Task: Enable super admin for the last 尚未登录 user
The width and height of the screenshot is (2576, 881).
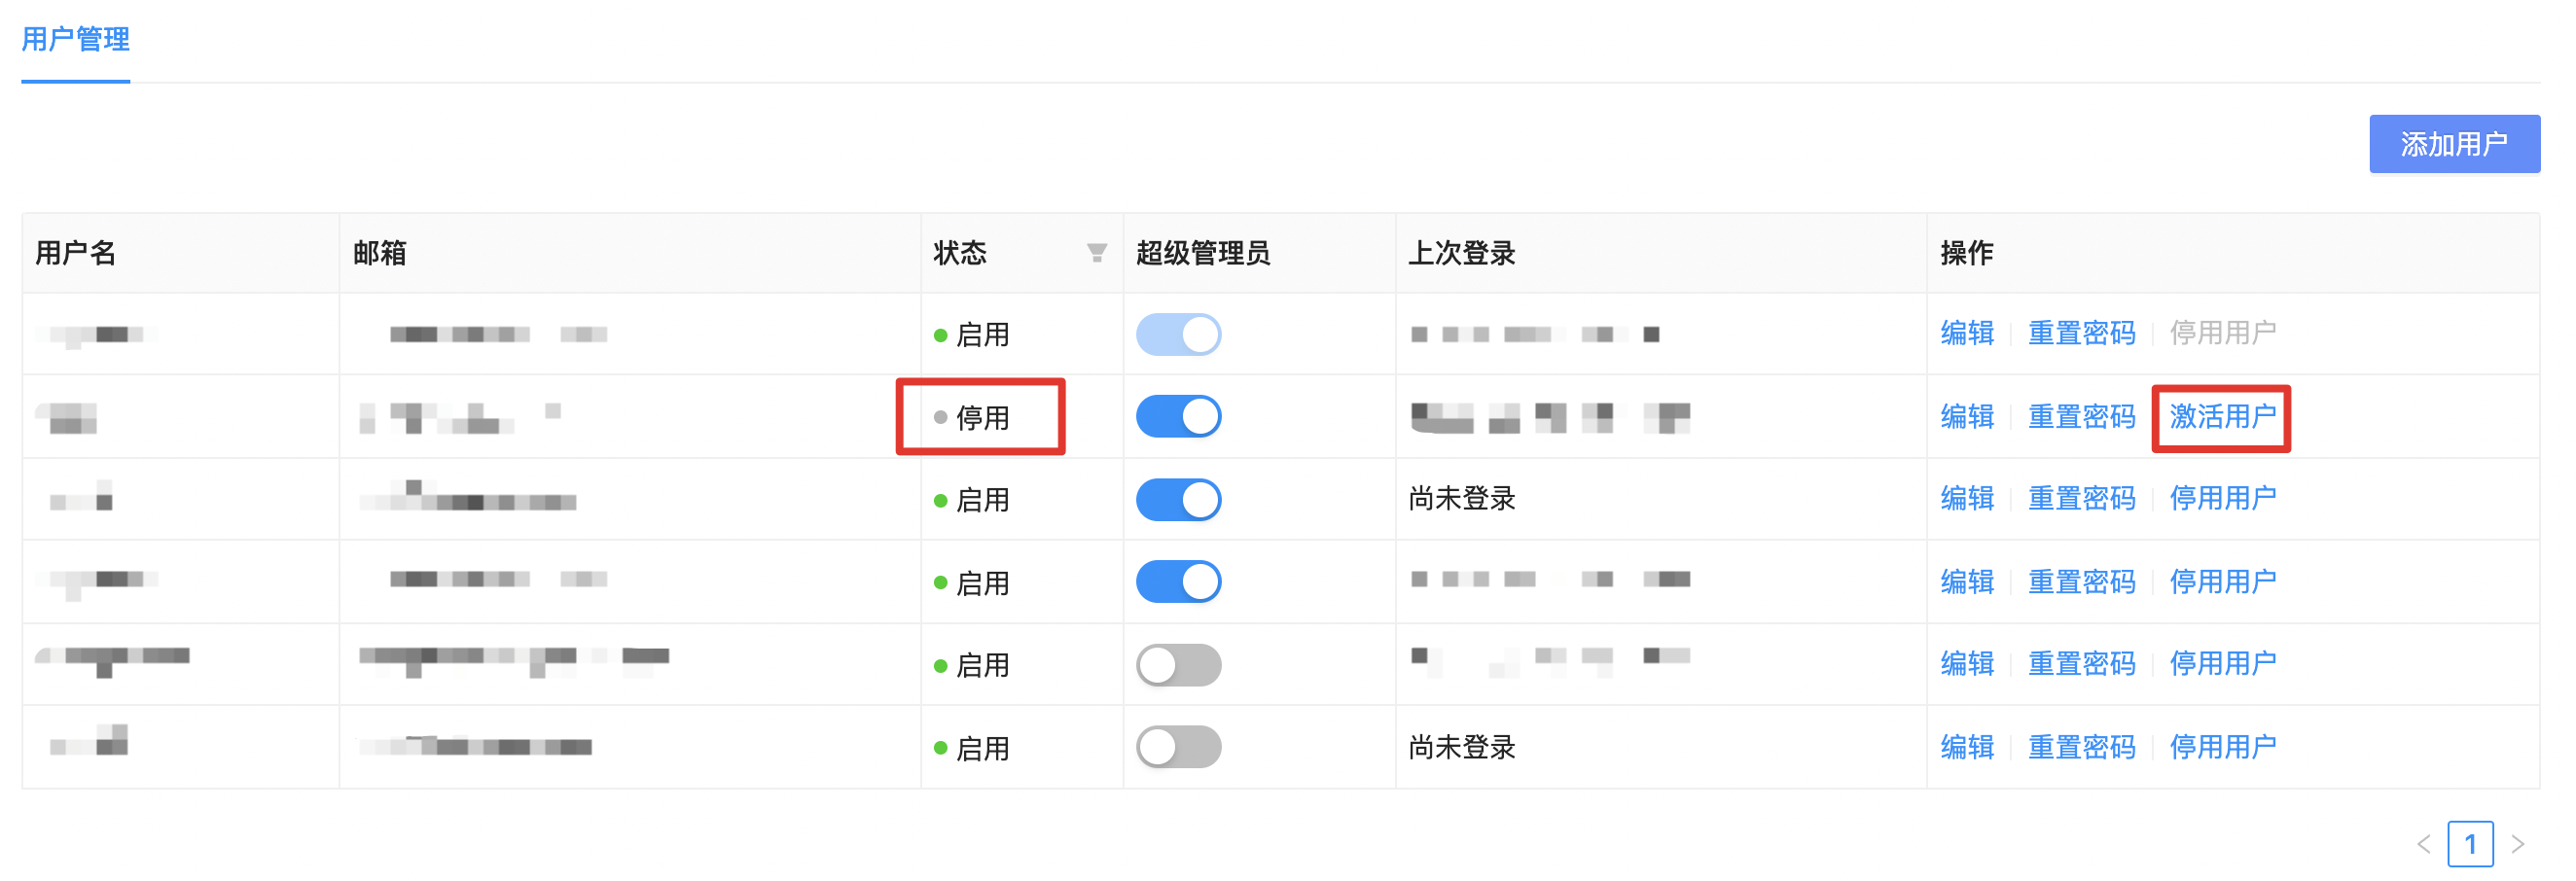Action: click(x=1179, y=746)
